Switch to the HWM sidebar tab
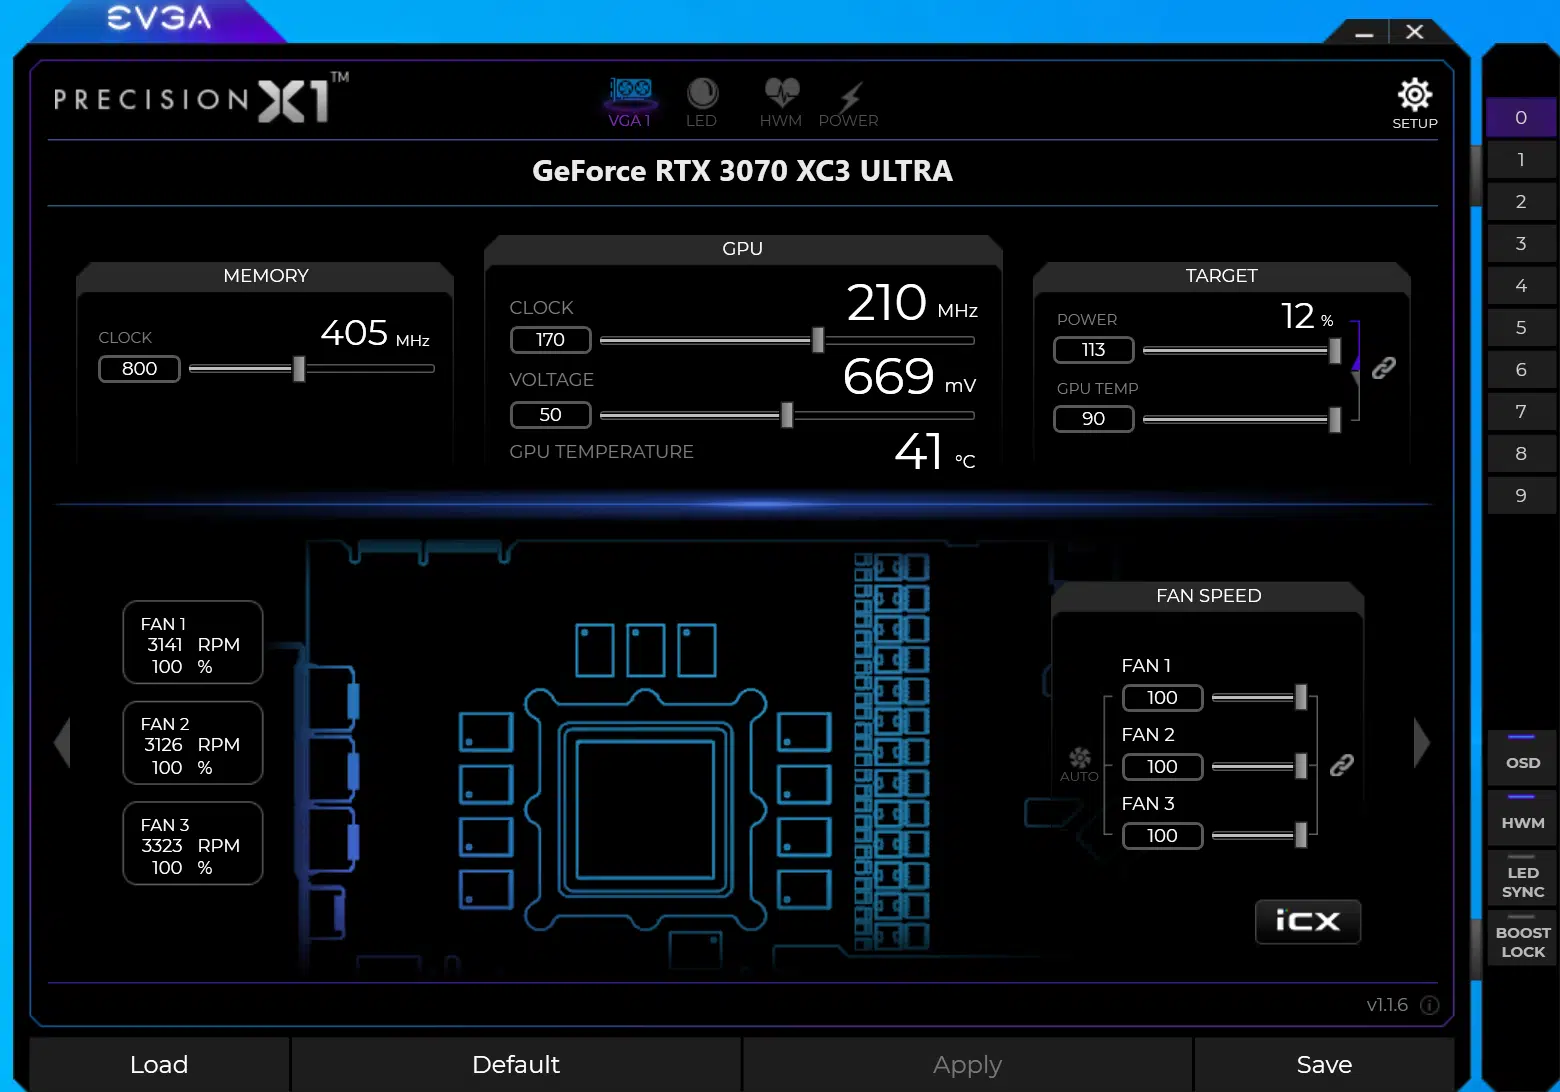This screenshot has height=1092, width=1560. click(x=1521, y=820)
